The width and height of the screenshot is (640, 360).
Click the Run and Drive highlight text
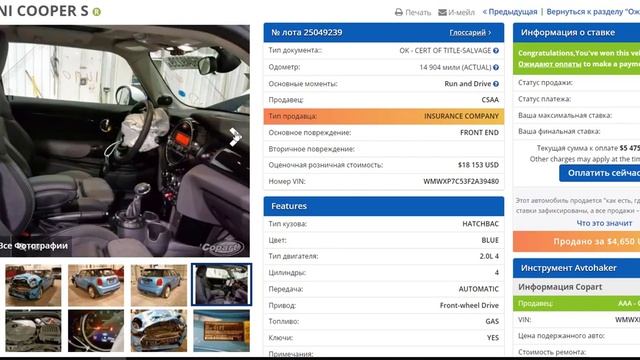point(467,84)
